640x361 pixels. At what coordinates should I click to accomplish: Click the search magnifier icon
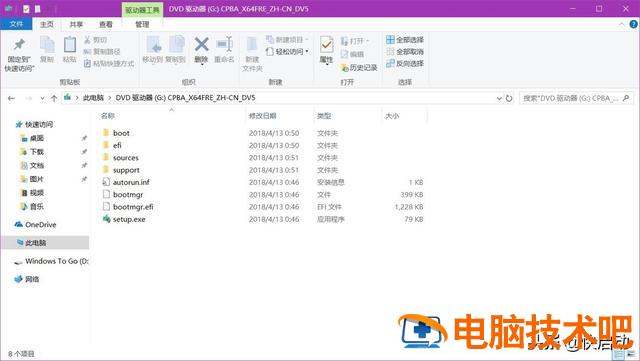pyautogui.click(x=626, y=98)
